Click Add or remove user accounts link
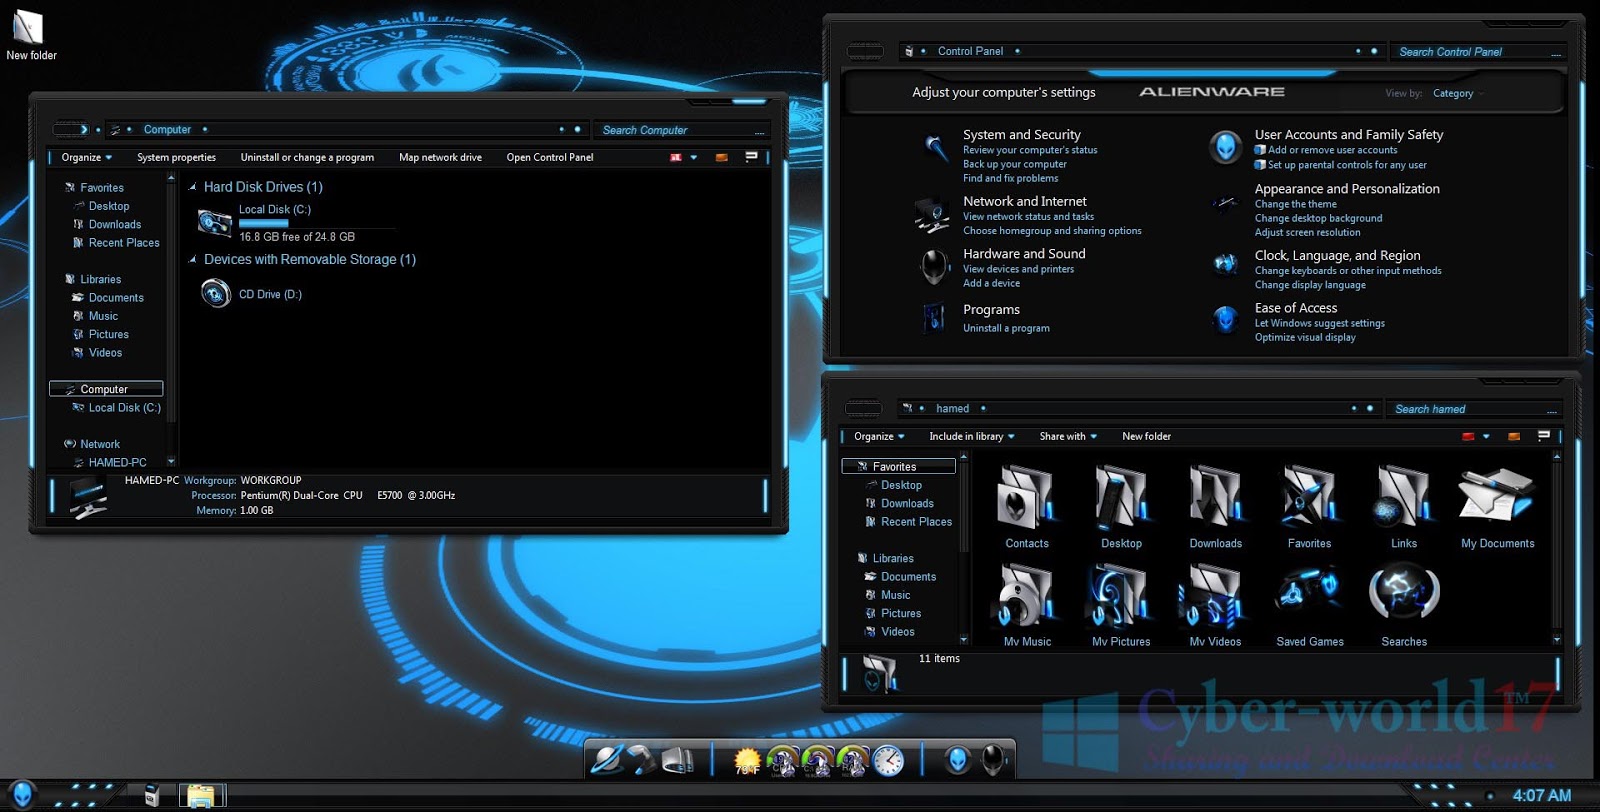 (x=1332, y=150)
